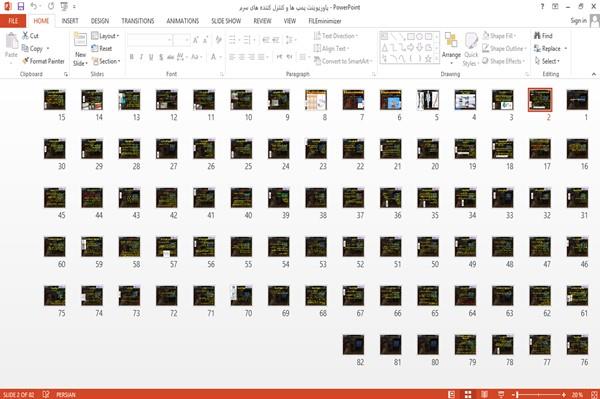This screenshot has width=600, height=399.
Task: Open the Layout dropdown
Action: pyautogui.click(x=105, y=36)
